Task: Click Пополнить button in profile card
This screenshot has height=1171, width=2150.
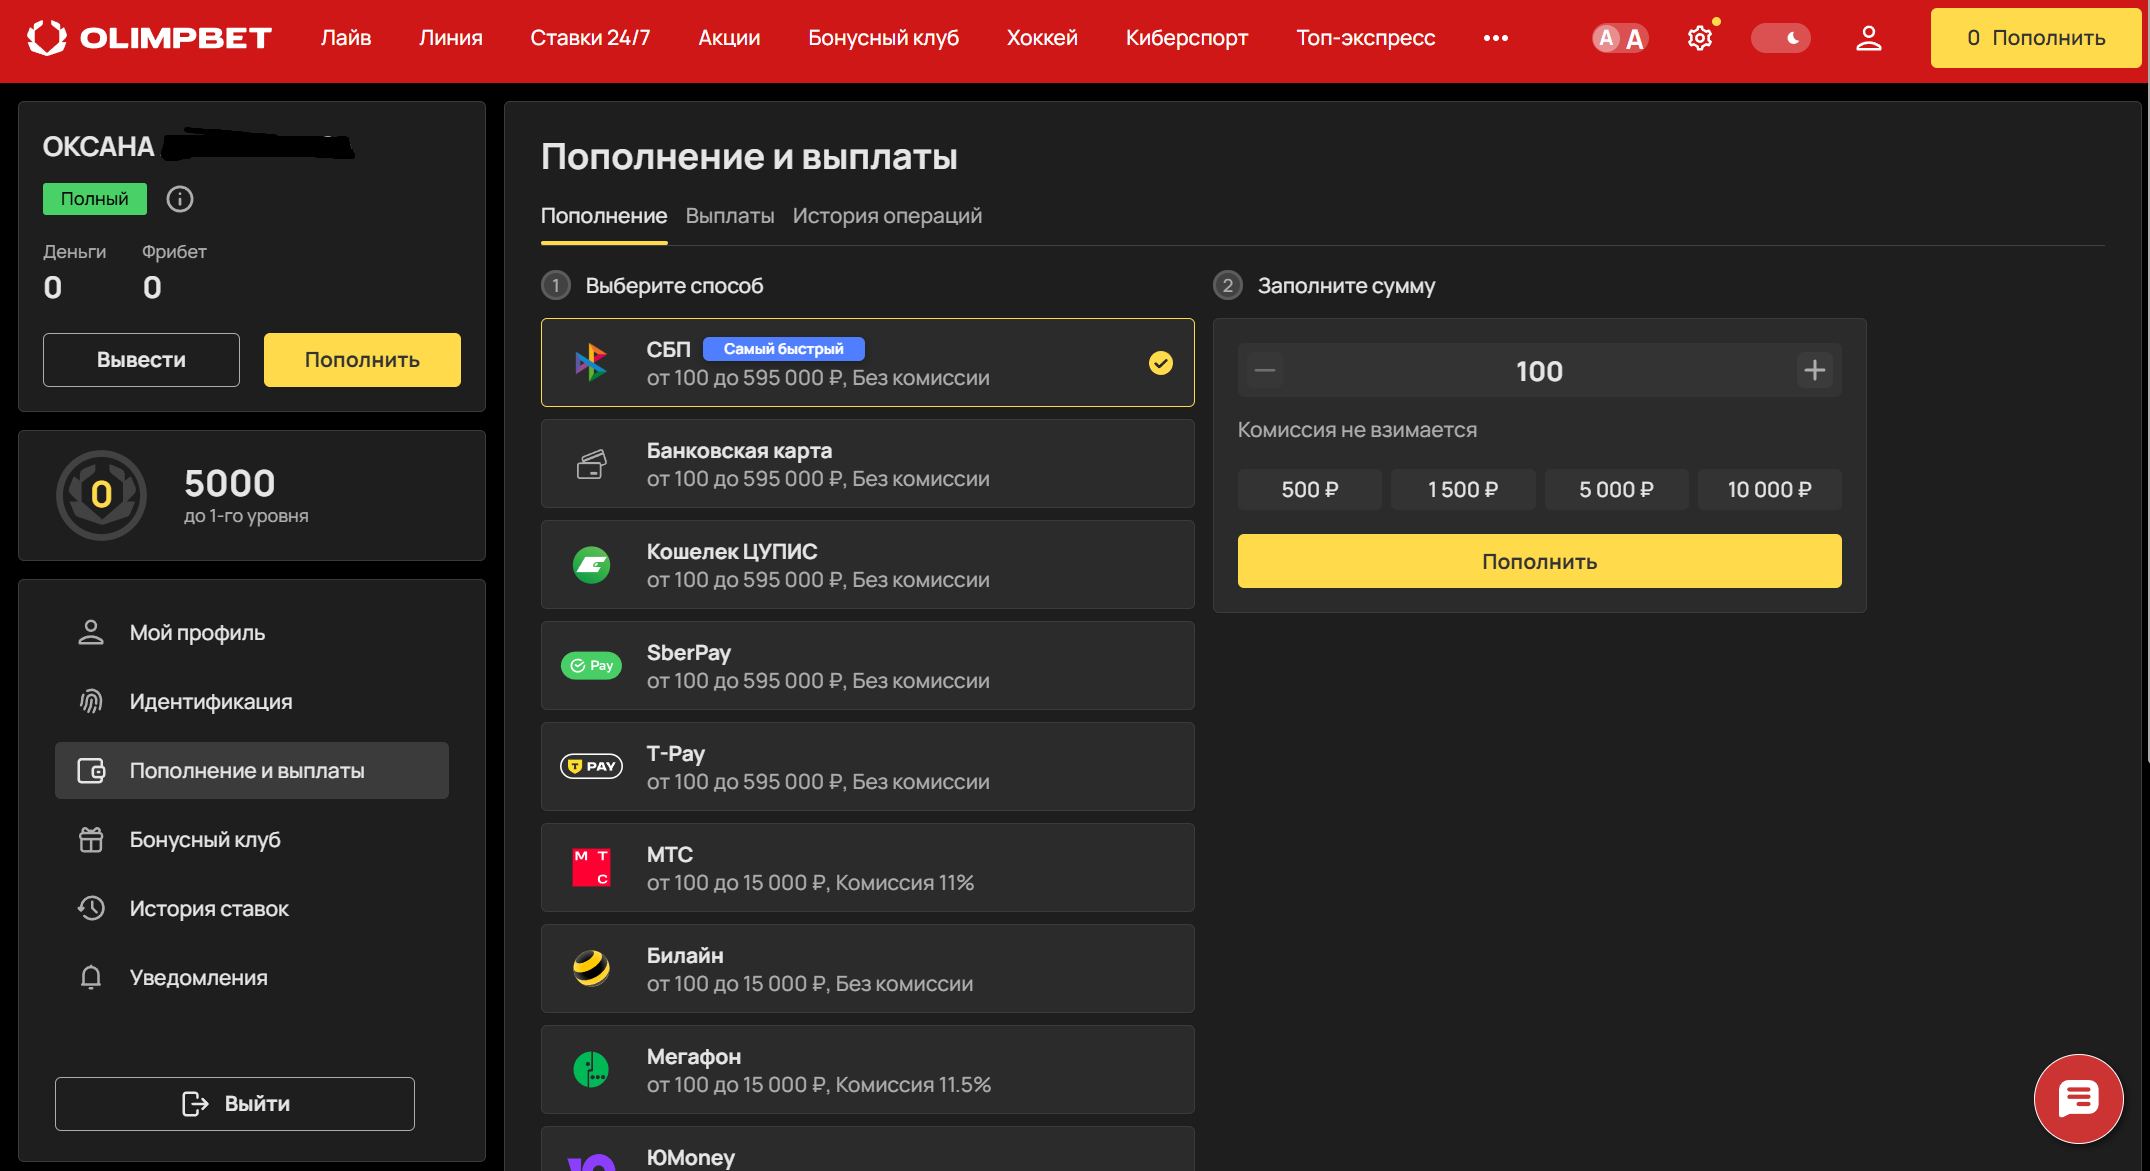Action: [x=362, y=360]
